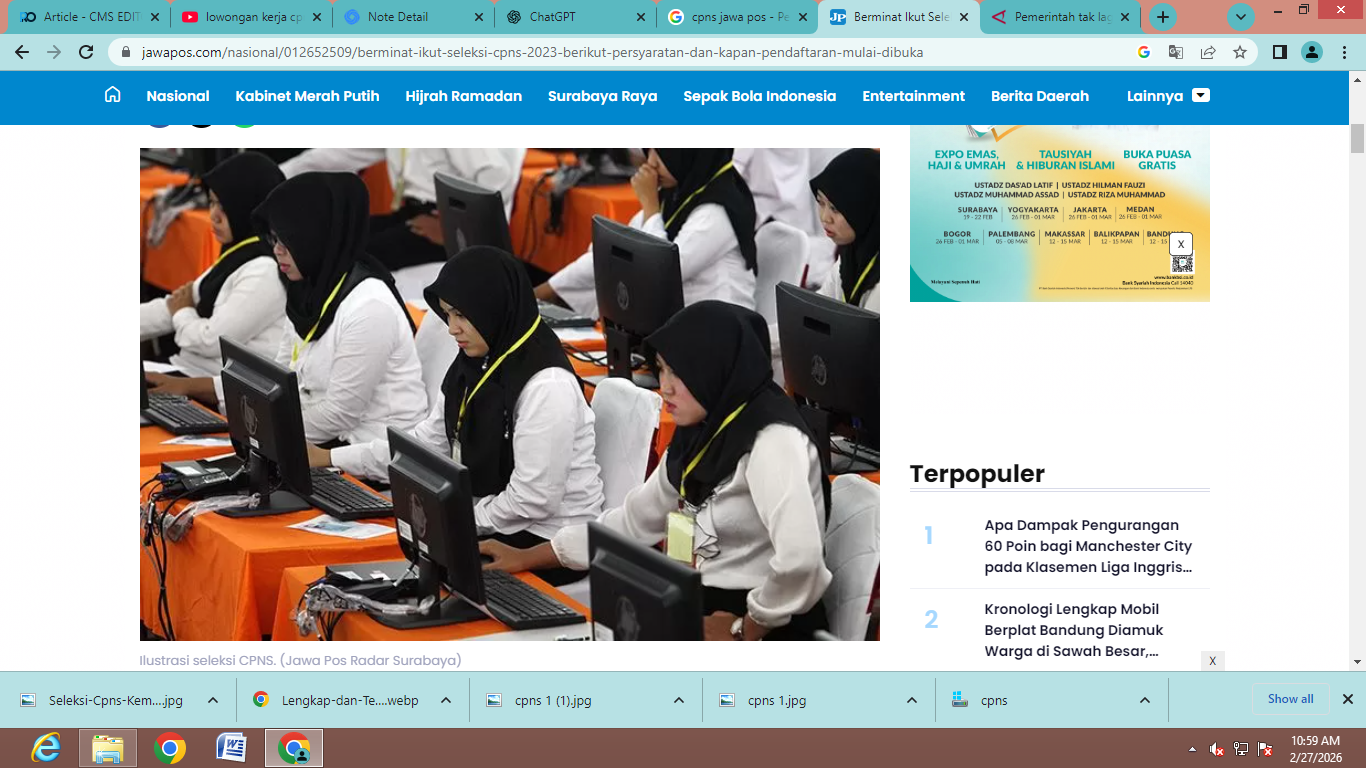Screen dimensions: 1366x768
Task: Click the Ilustrasi seleksi CPNS caption
Action: coord(300,660)
